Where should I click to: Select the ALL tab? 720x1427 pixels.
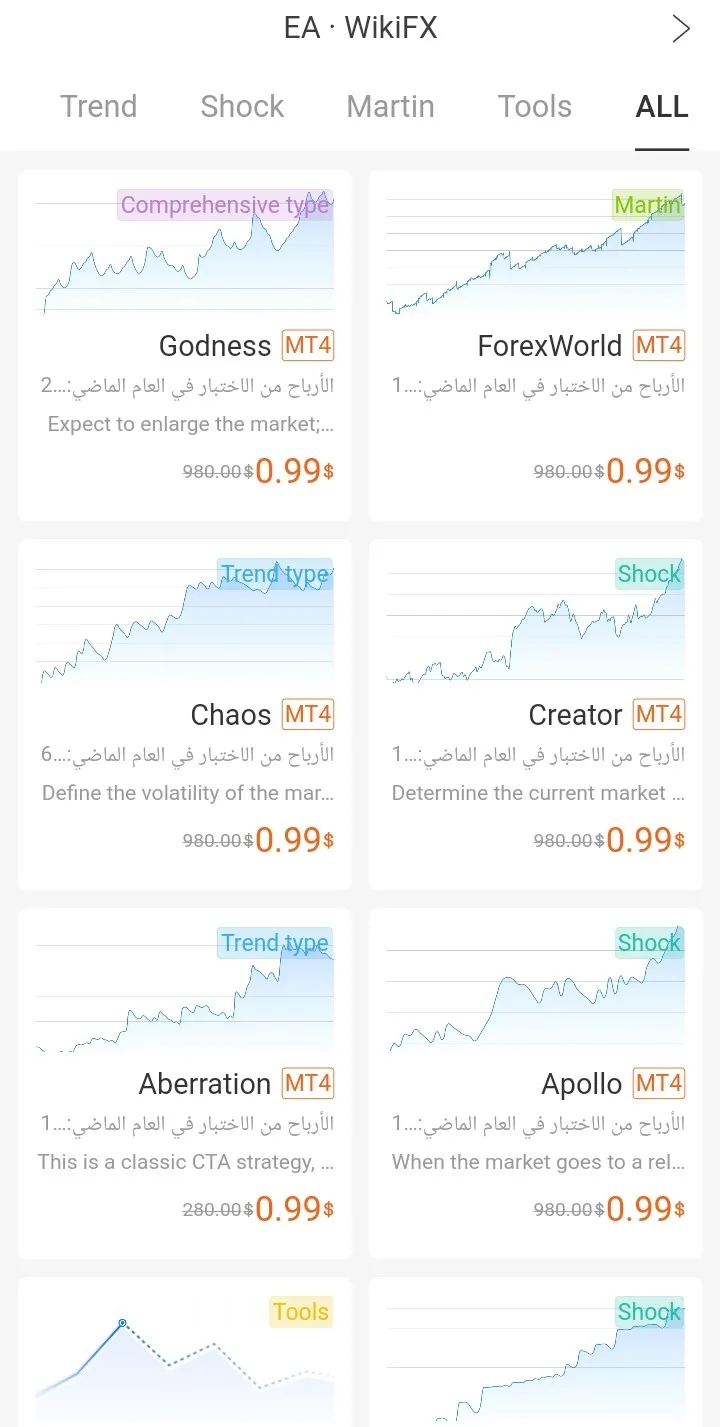662,107
